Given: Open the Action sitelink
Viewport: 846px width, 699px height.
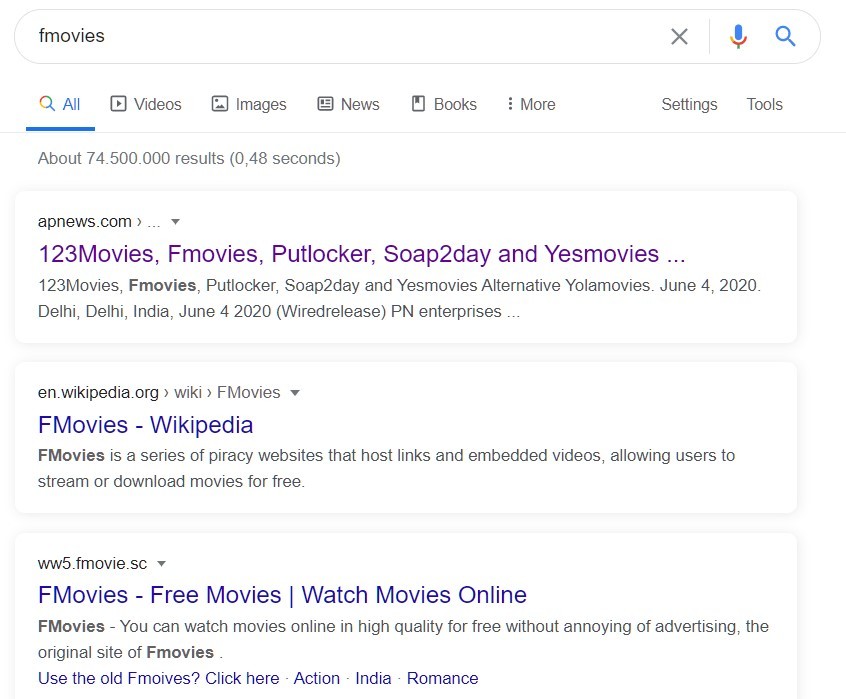Looking at the screenshot, I should (x=317, y=678).
